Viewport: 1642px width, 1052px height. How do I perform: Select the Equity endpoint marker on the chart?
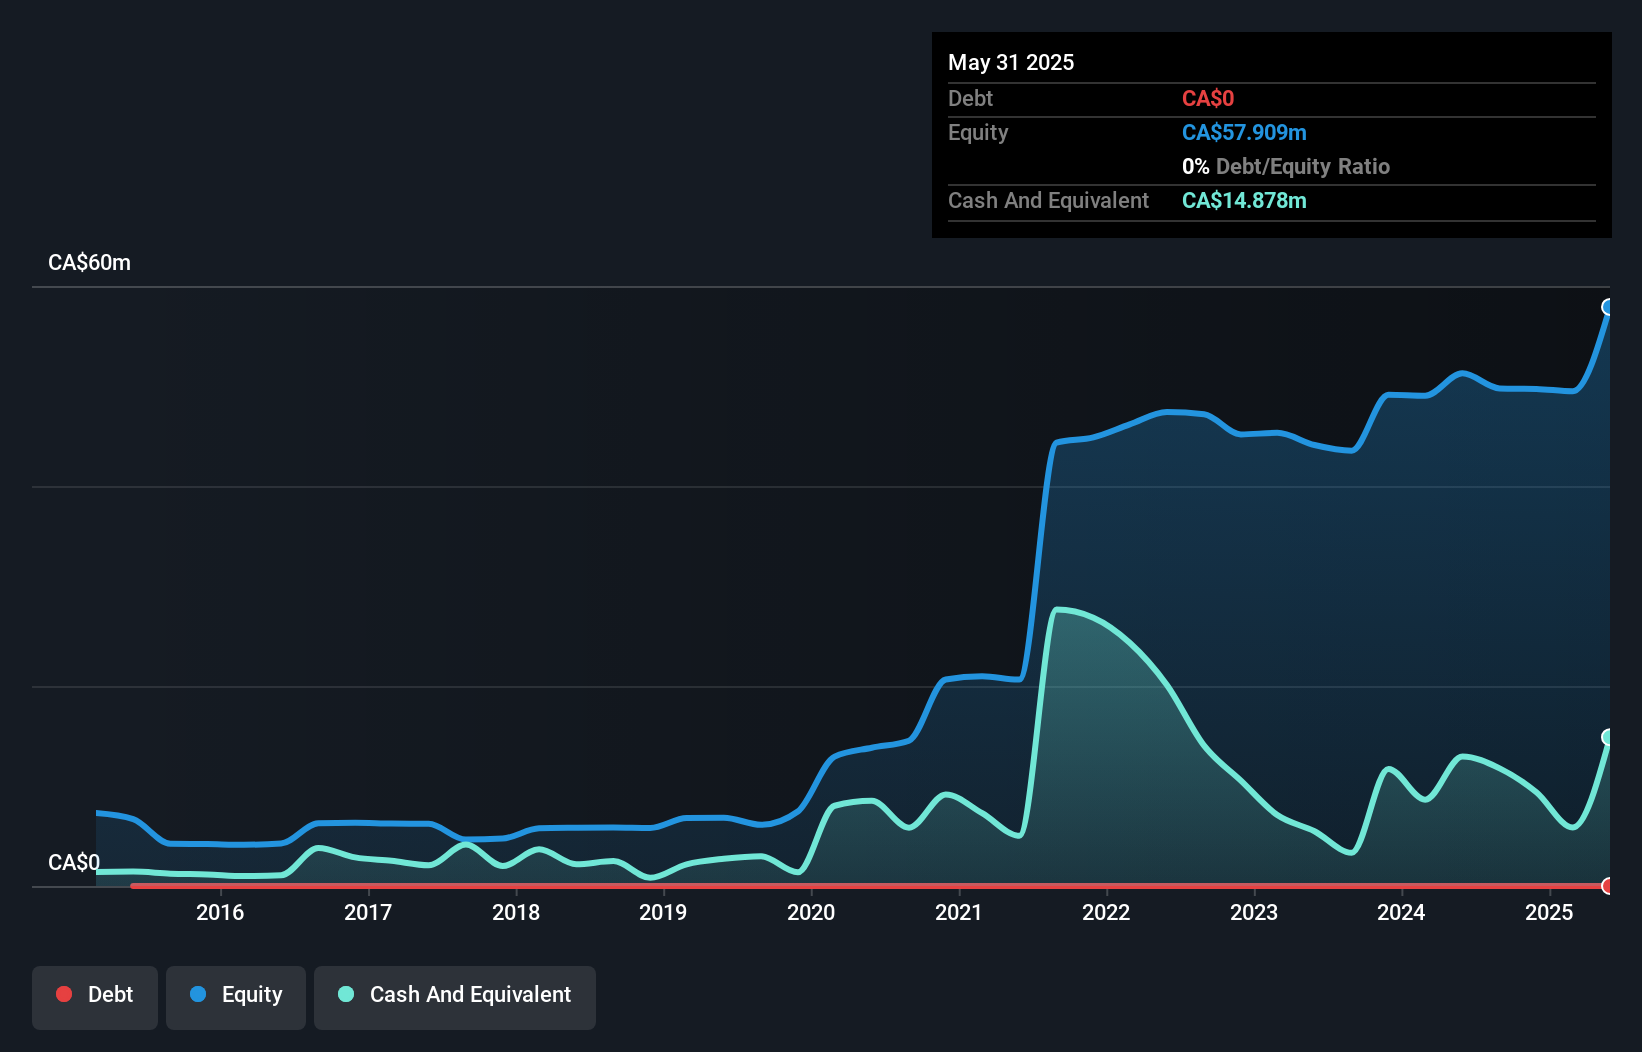point(1609,306)
